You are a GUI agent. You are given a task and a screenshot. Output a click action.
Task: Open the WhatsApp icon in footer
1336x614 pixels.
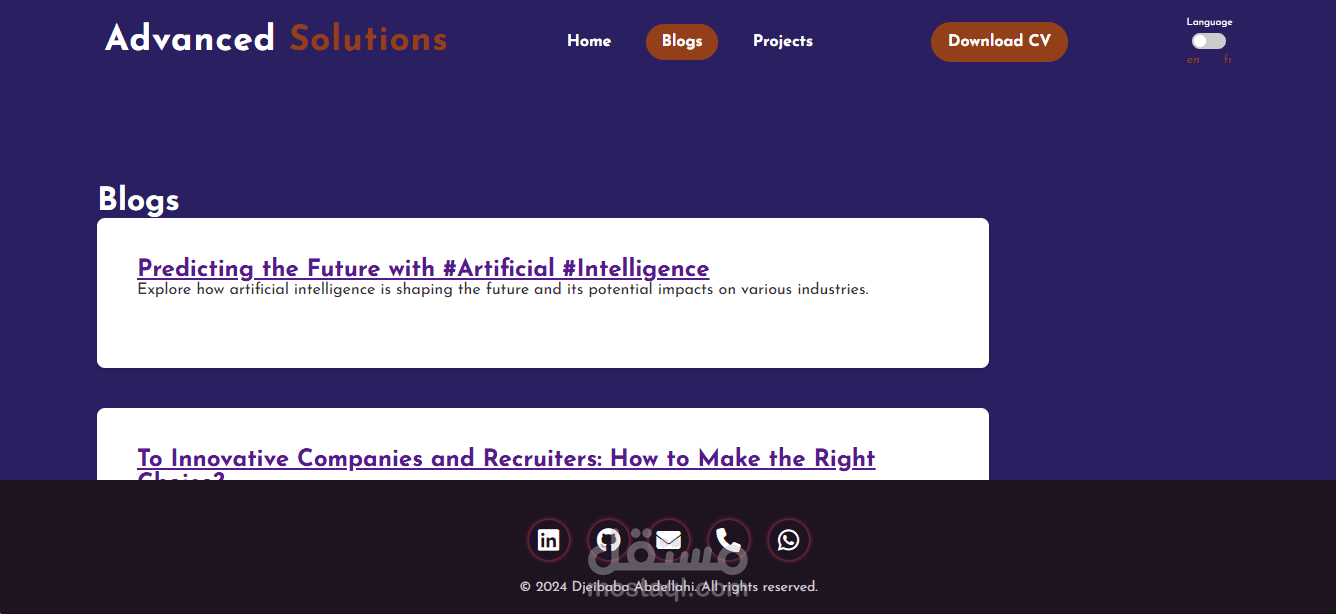pyautogui.click(x=788, y=540)
